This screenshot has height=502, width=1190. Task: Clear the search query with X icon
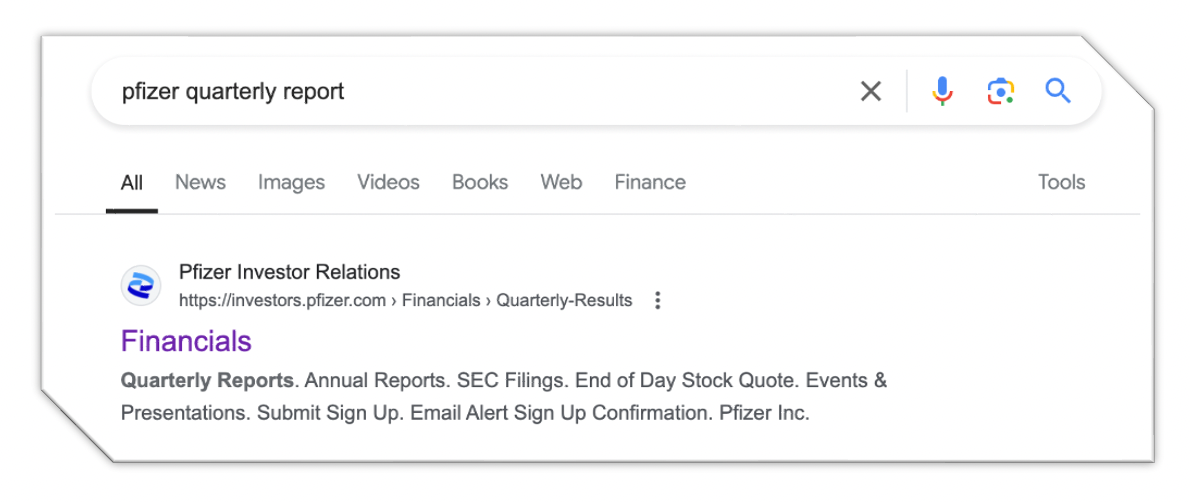871,92
